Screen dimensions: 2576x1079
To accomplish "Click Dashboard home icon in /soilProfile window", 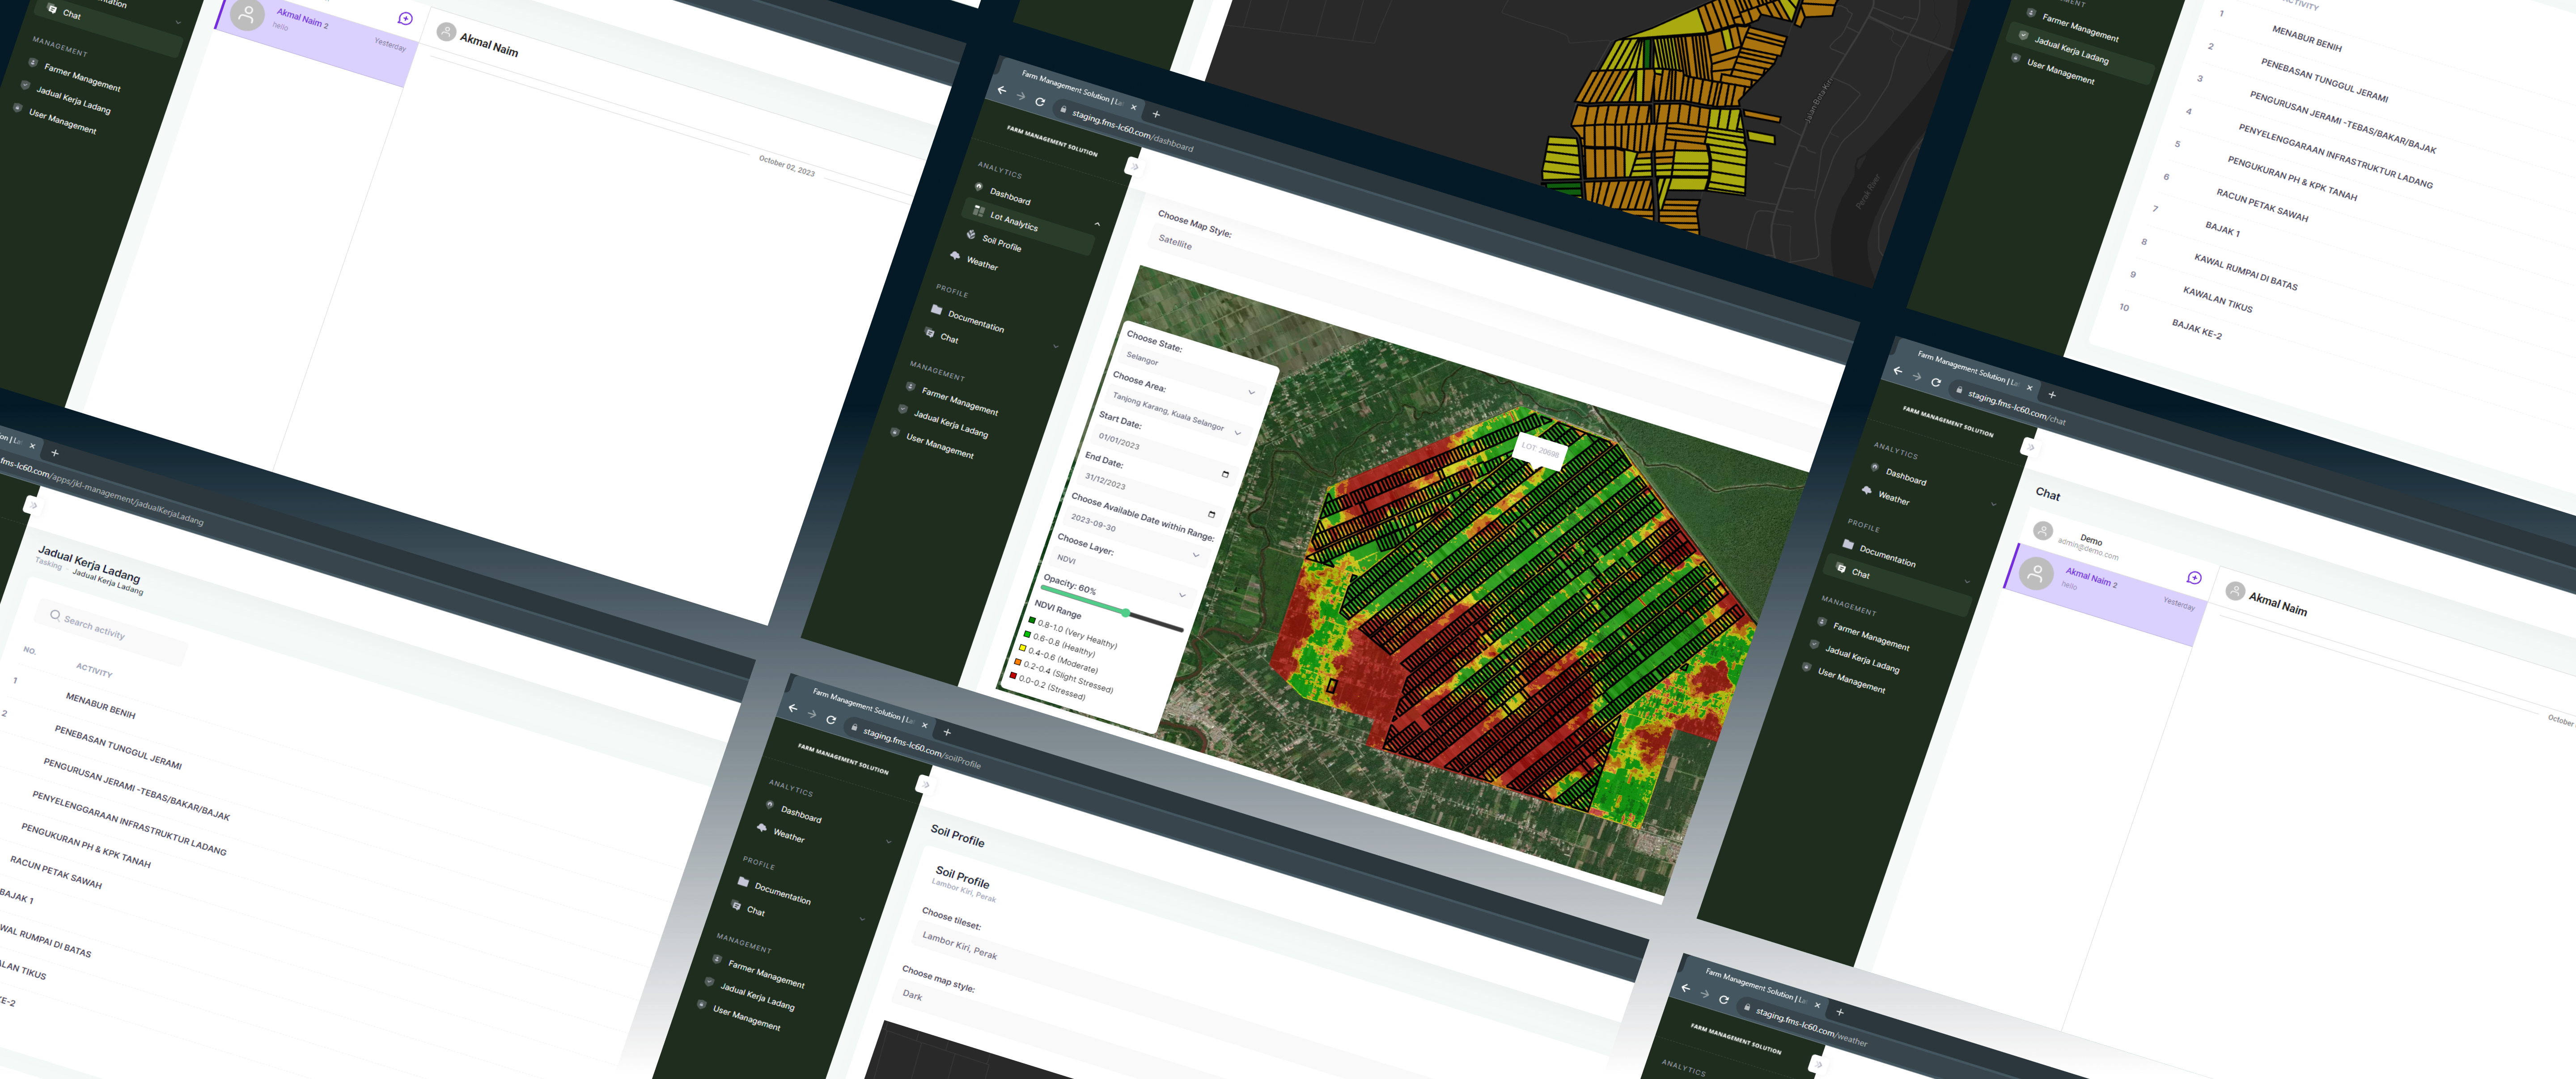I will [770, 804].
